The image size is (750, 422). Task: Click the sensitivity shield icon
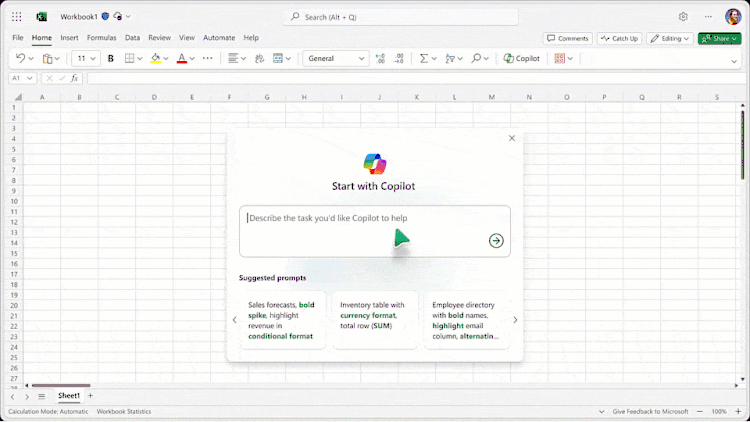(105, 16)
